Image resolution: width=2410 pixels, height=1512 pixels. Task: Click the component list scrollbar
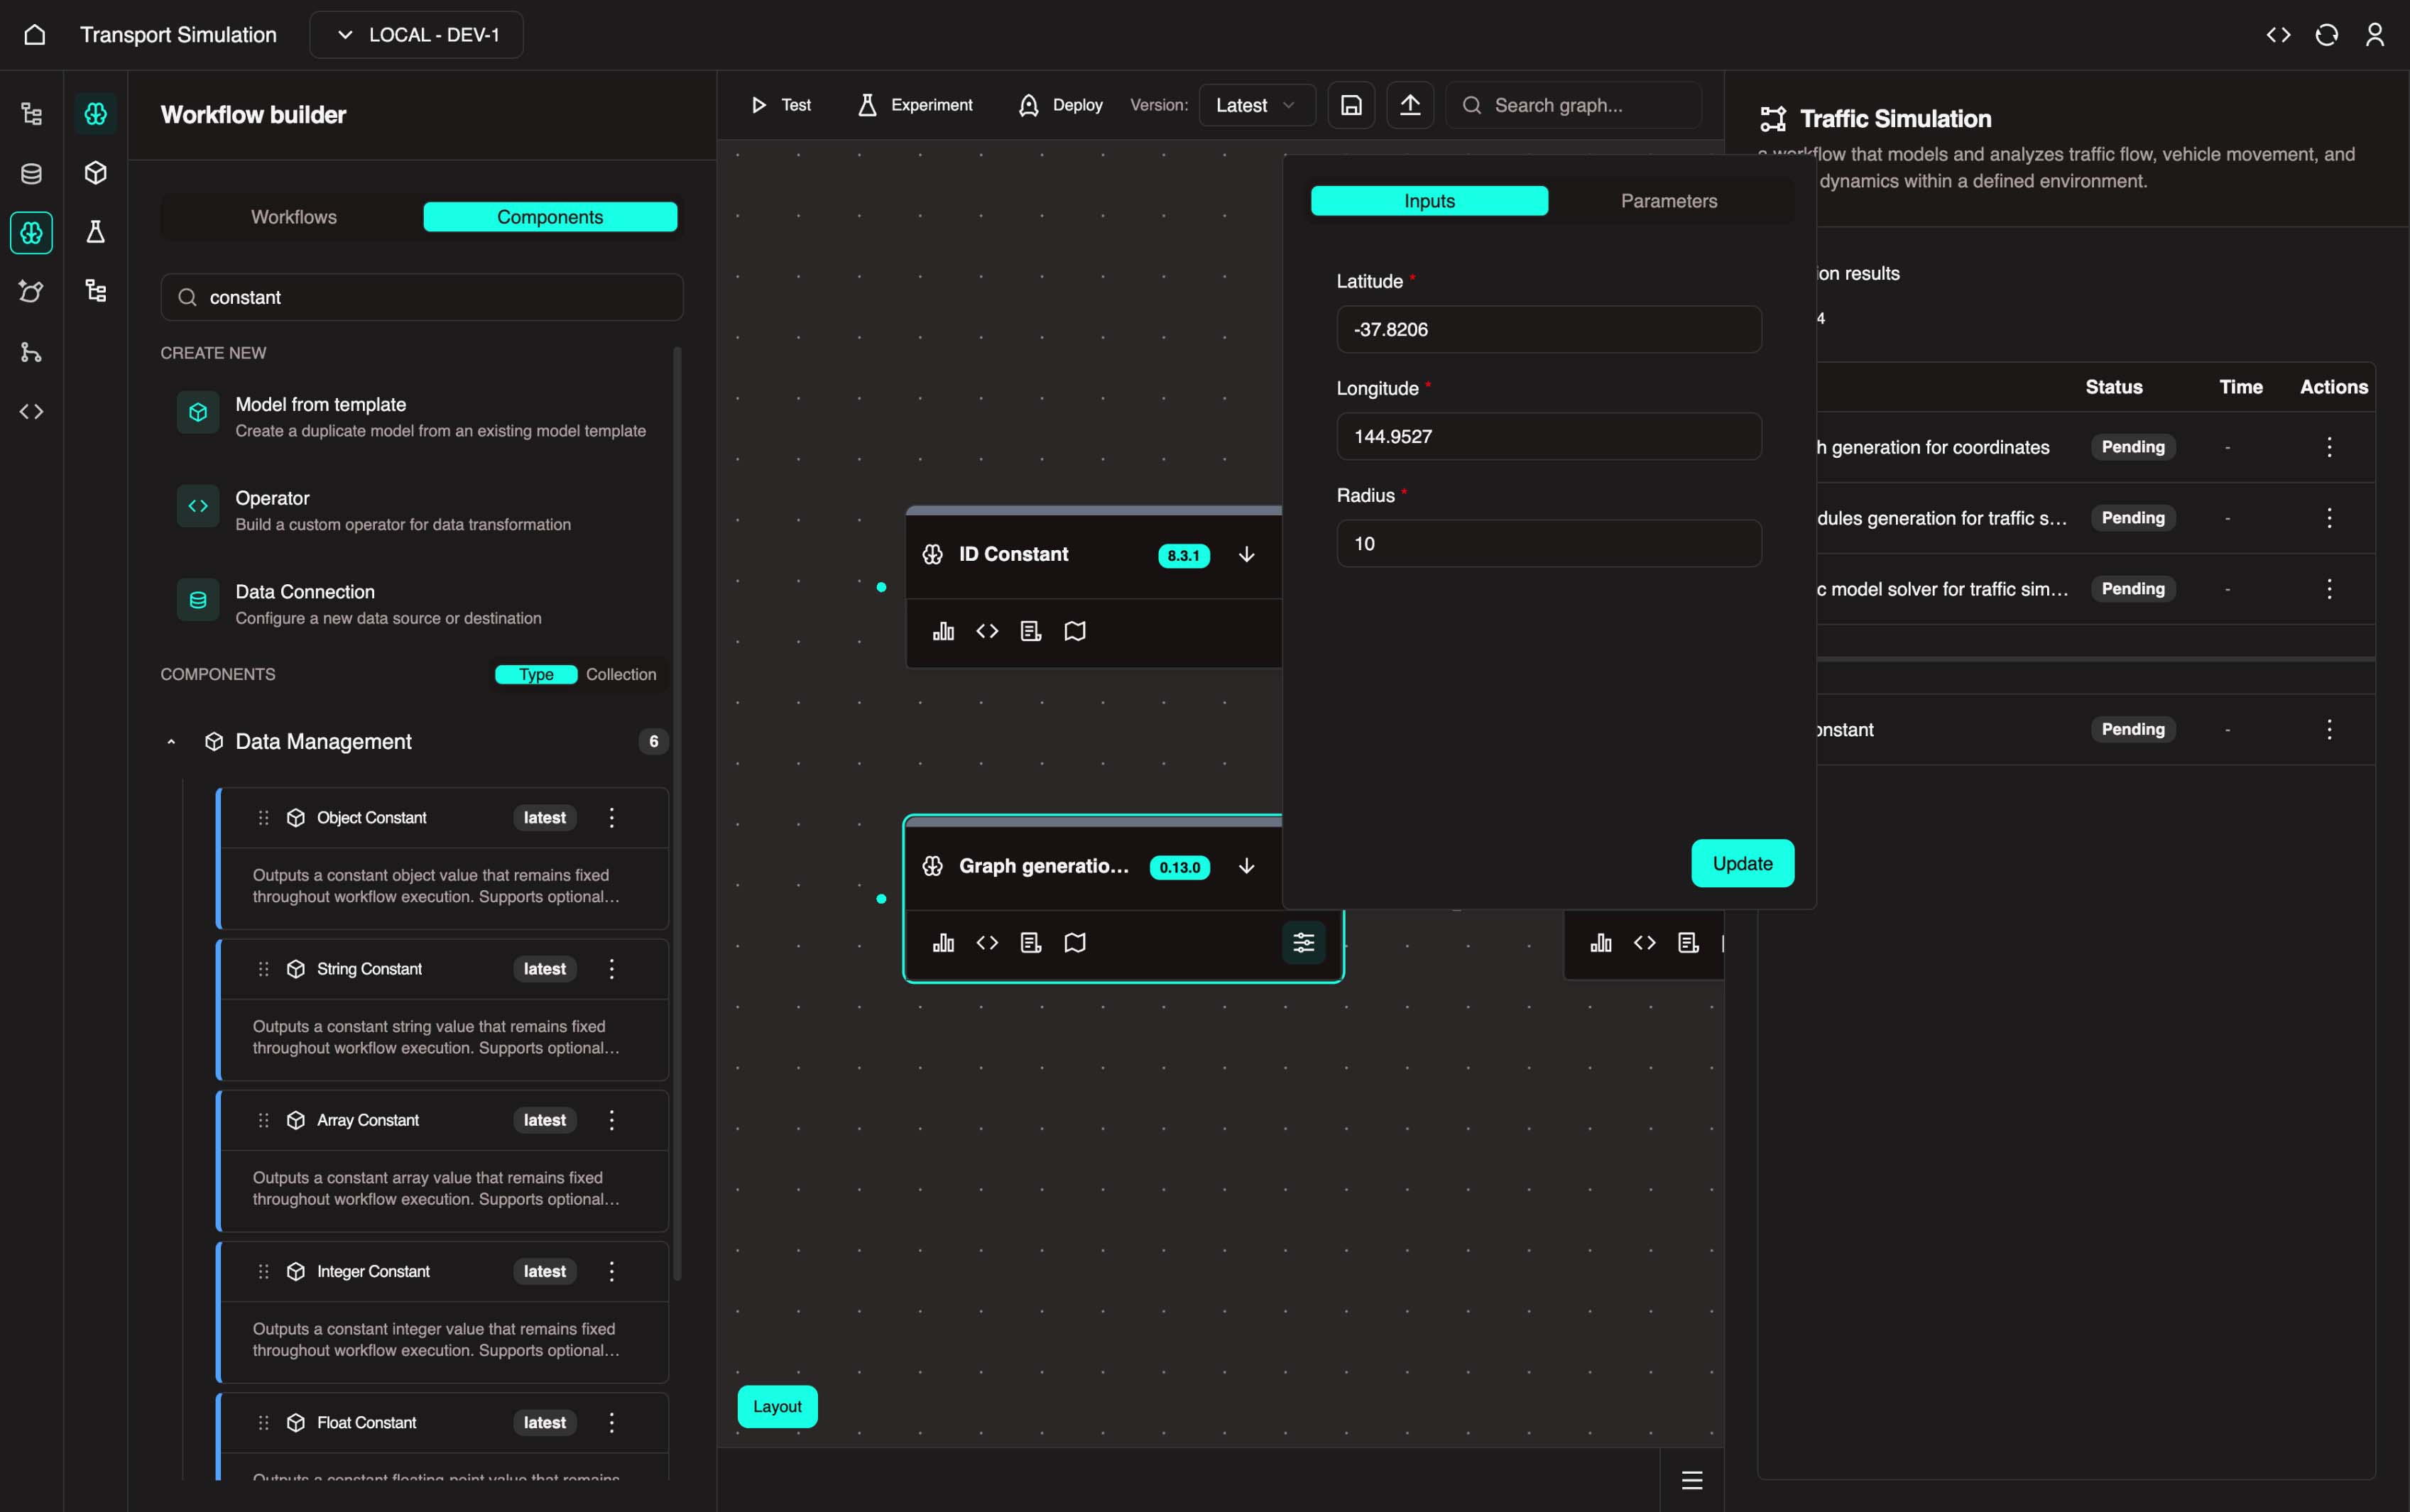coord(677,814)
